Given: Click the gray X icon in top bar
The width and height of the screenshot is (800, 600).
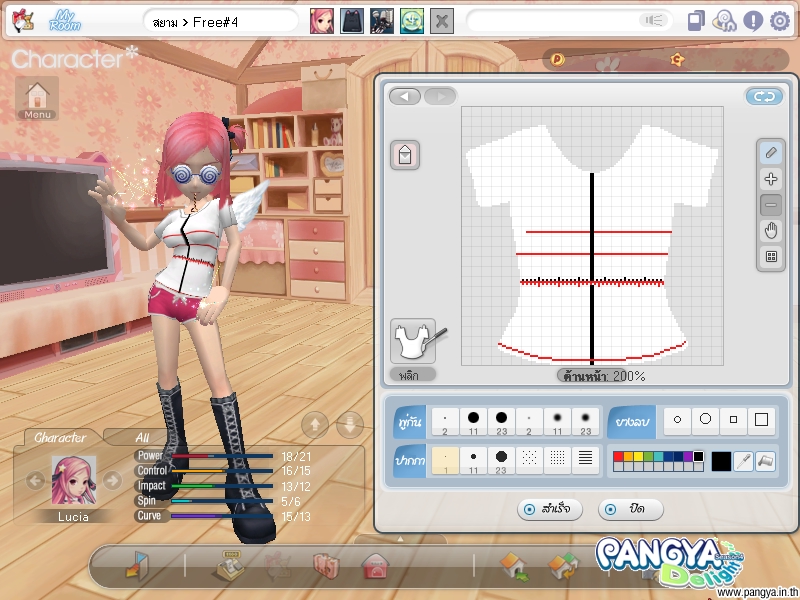Looking at the screenshot, I should coord(442,21).
